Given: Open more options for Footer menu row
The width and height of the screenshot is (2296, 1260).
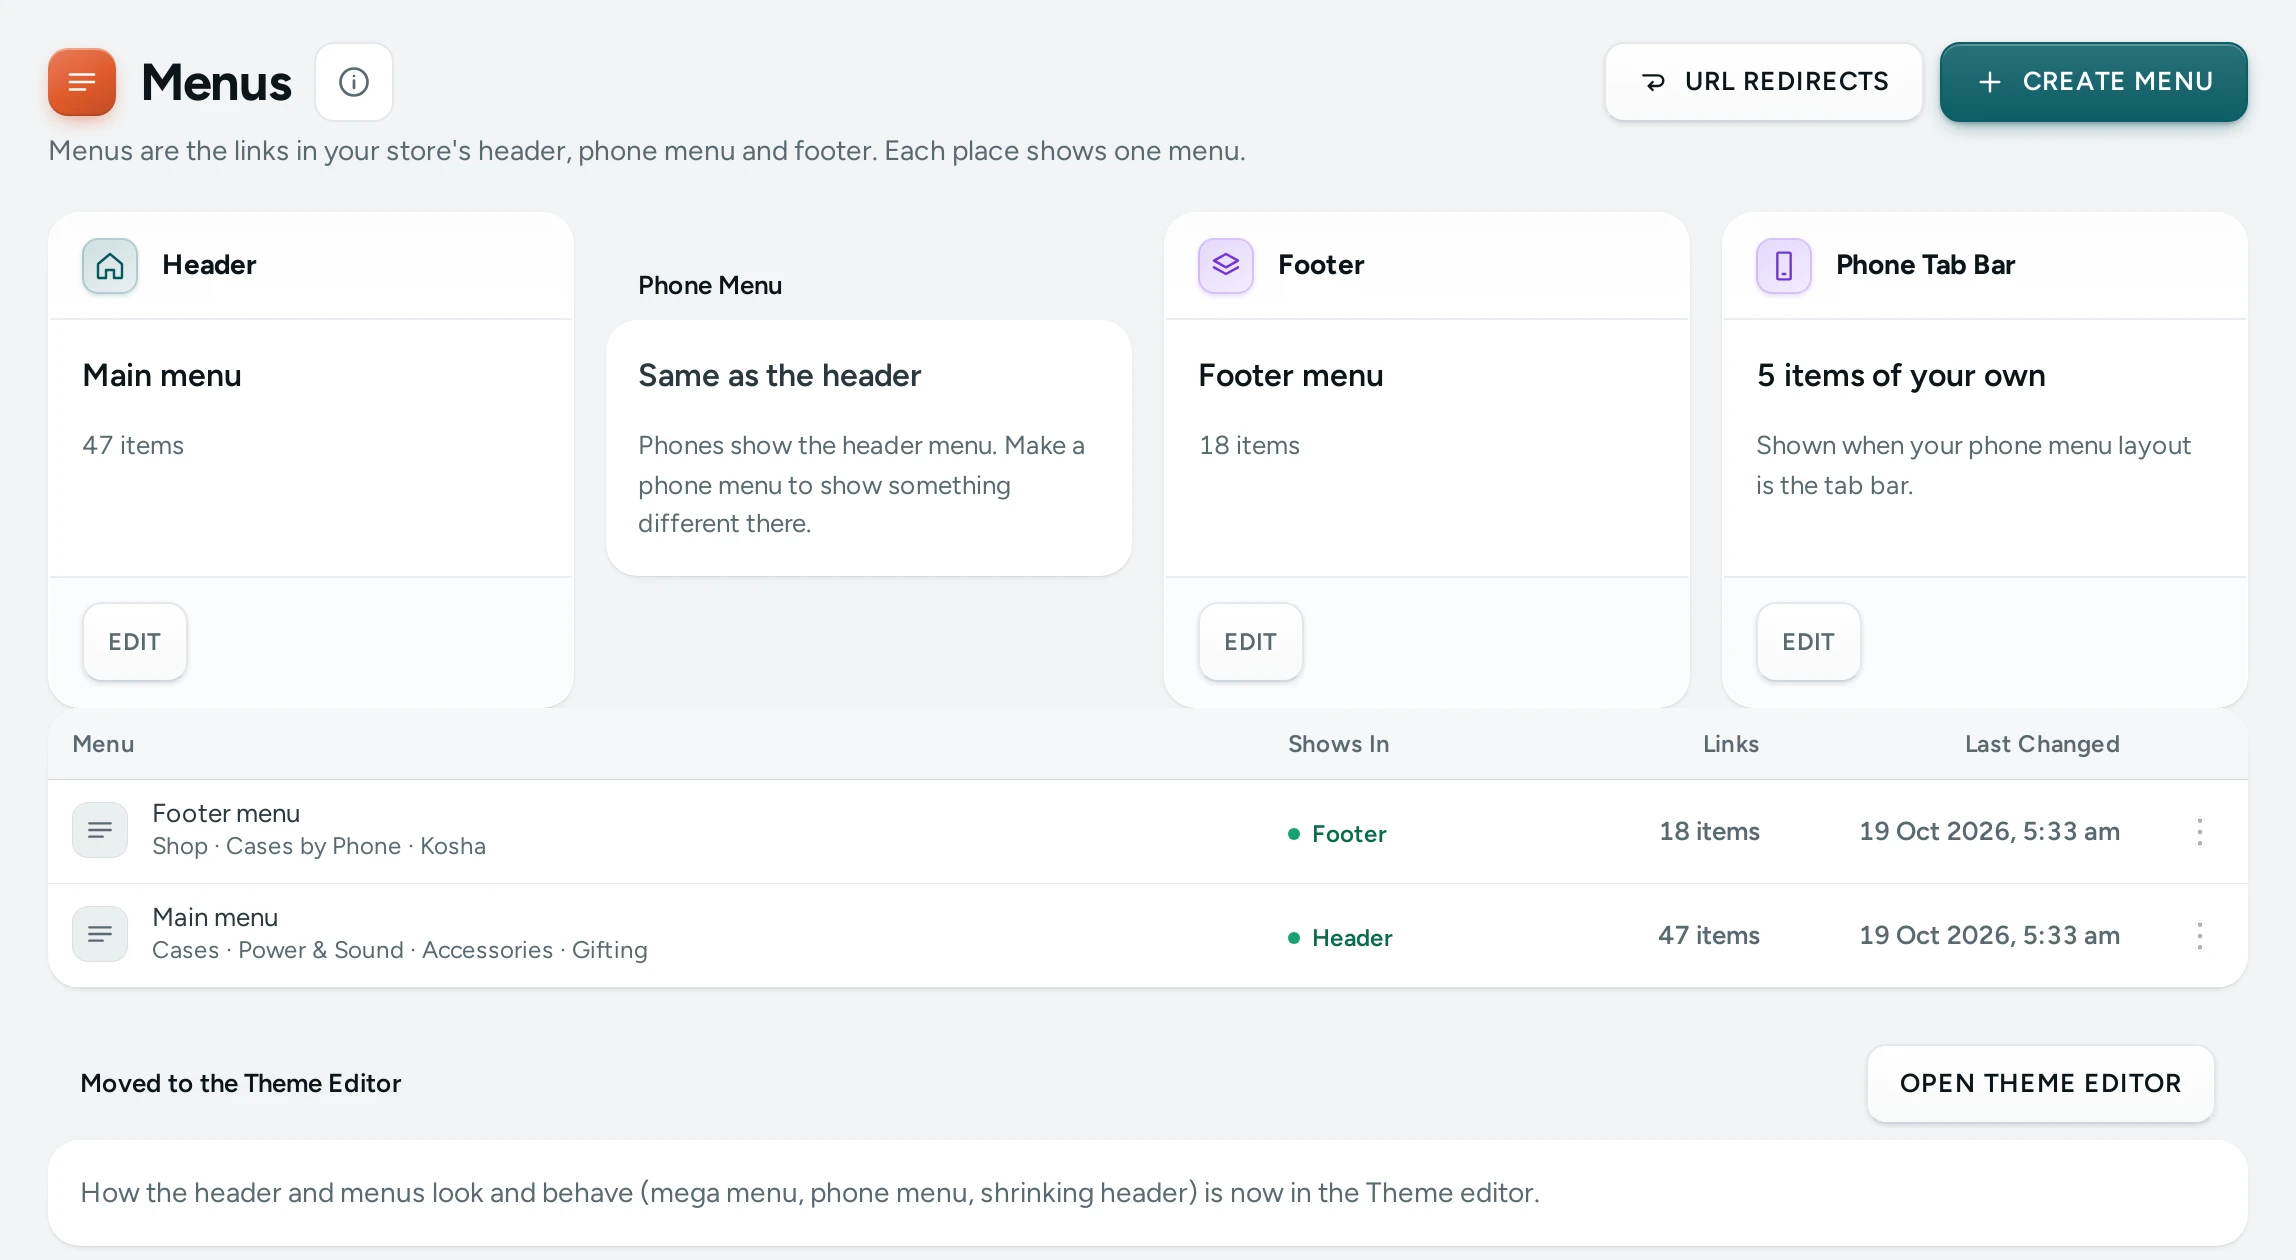Looking at the screenshot, I should 2200,832.
